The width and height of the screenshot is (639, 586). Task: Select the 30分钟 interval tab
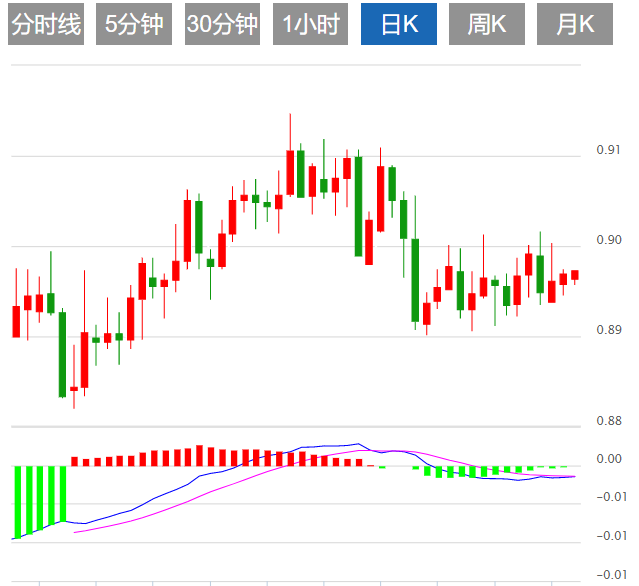pos(222,24)
